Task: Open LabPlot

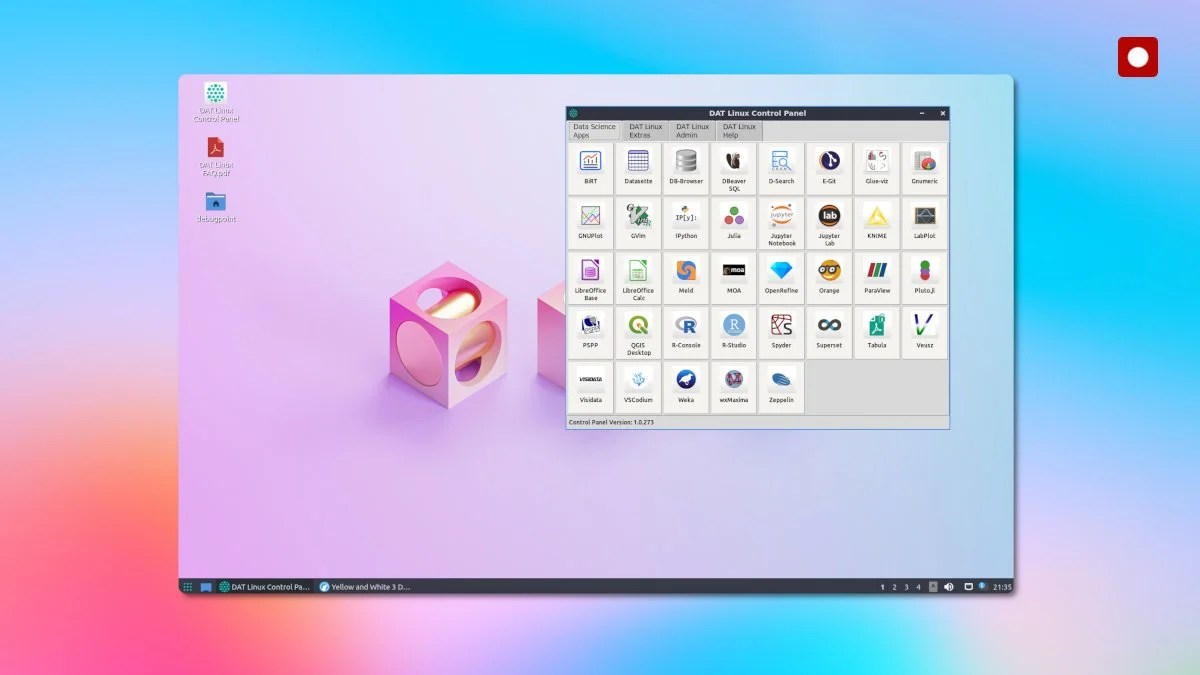Action: click(x=925, y=223)
